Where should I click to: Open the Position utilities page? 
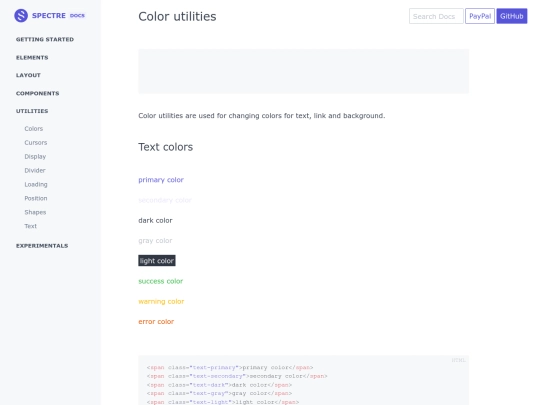click(x=36, y=198)
